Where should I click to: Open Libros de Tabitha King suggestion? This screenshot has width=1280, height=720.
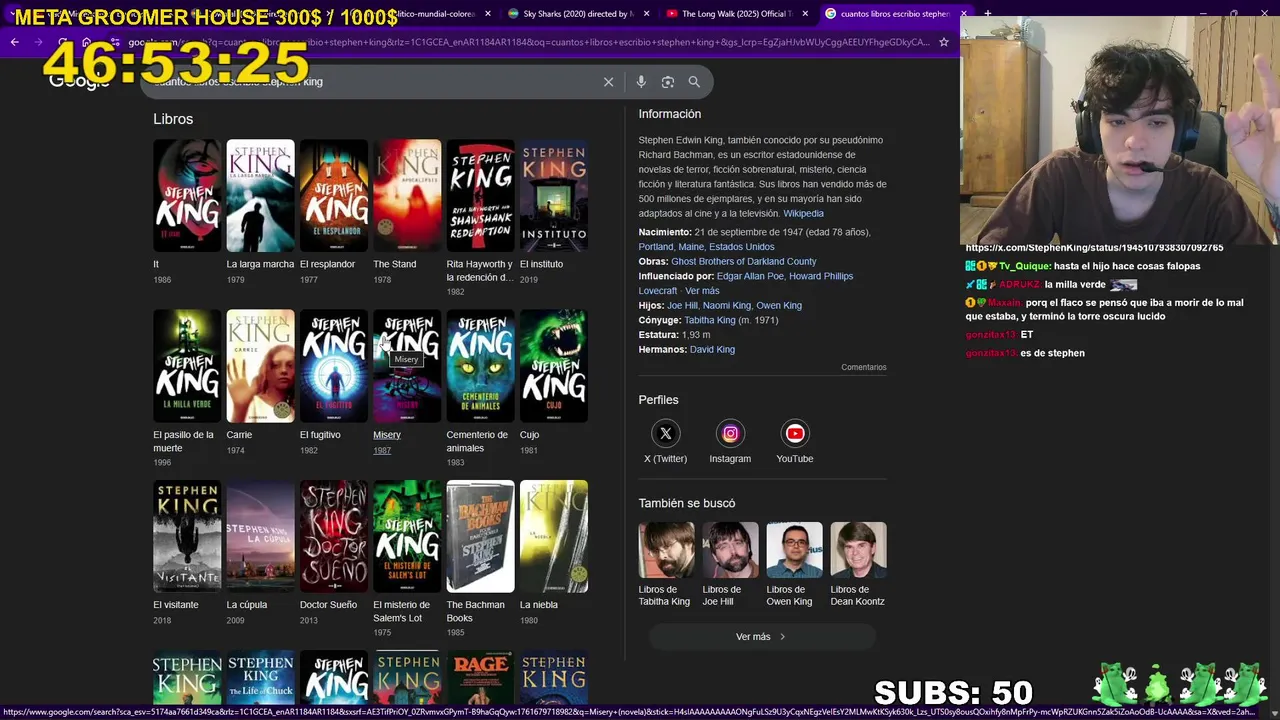(x=666, y=565)
